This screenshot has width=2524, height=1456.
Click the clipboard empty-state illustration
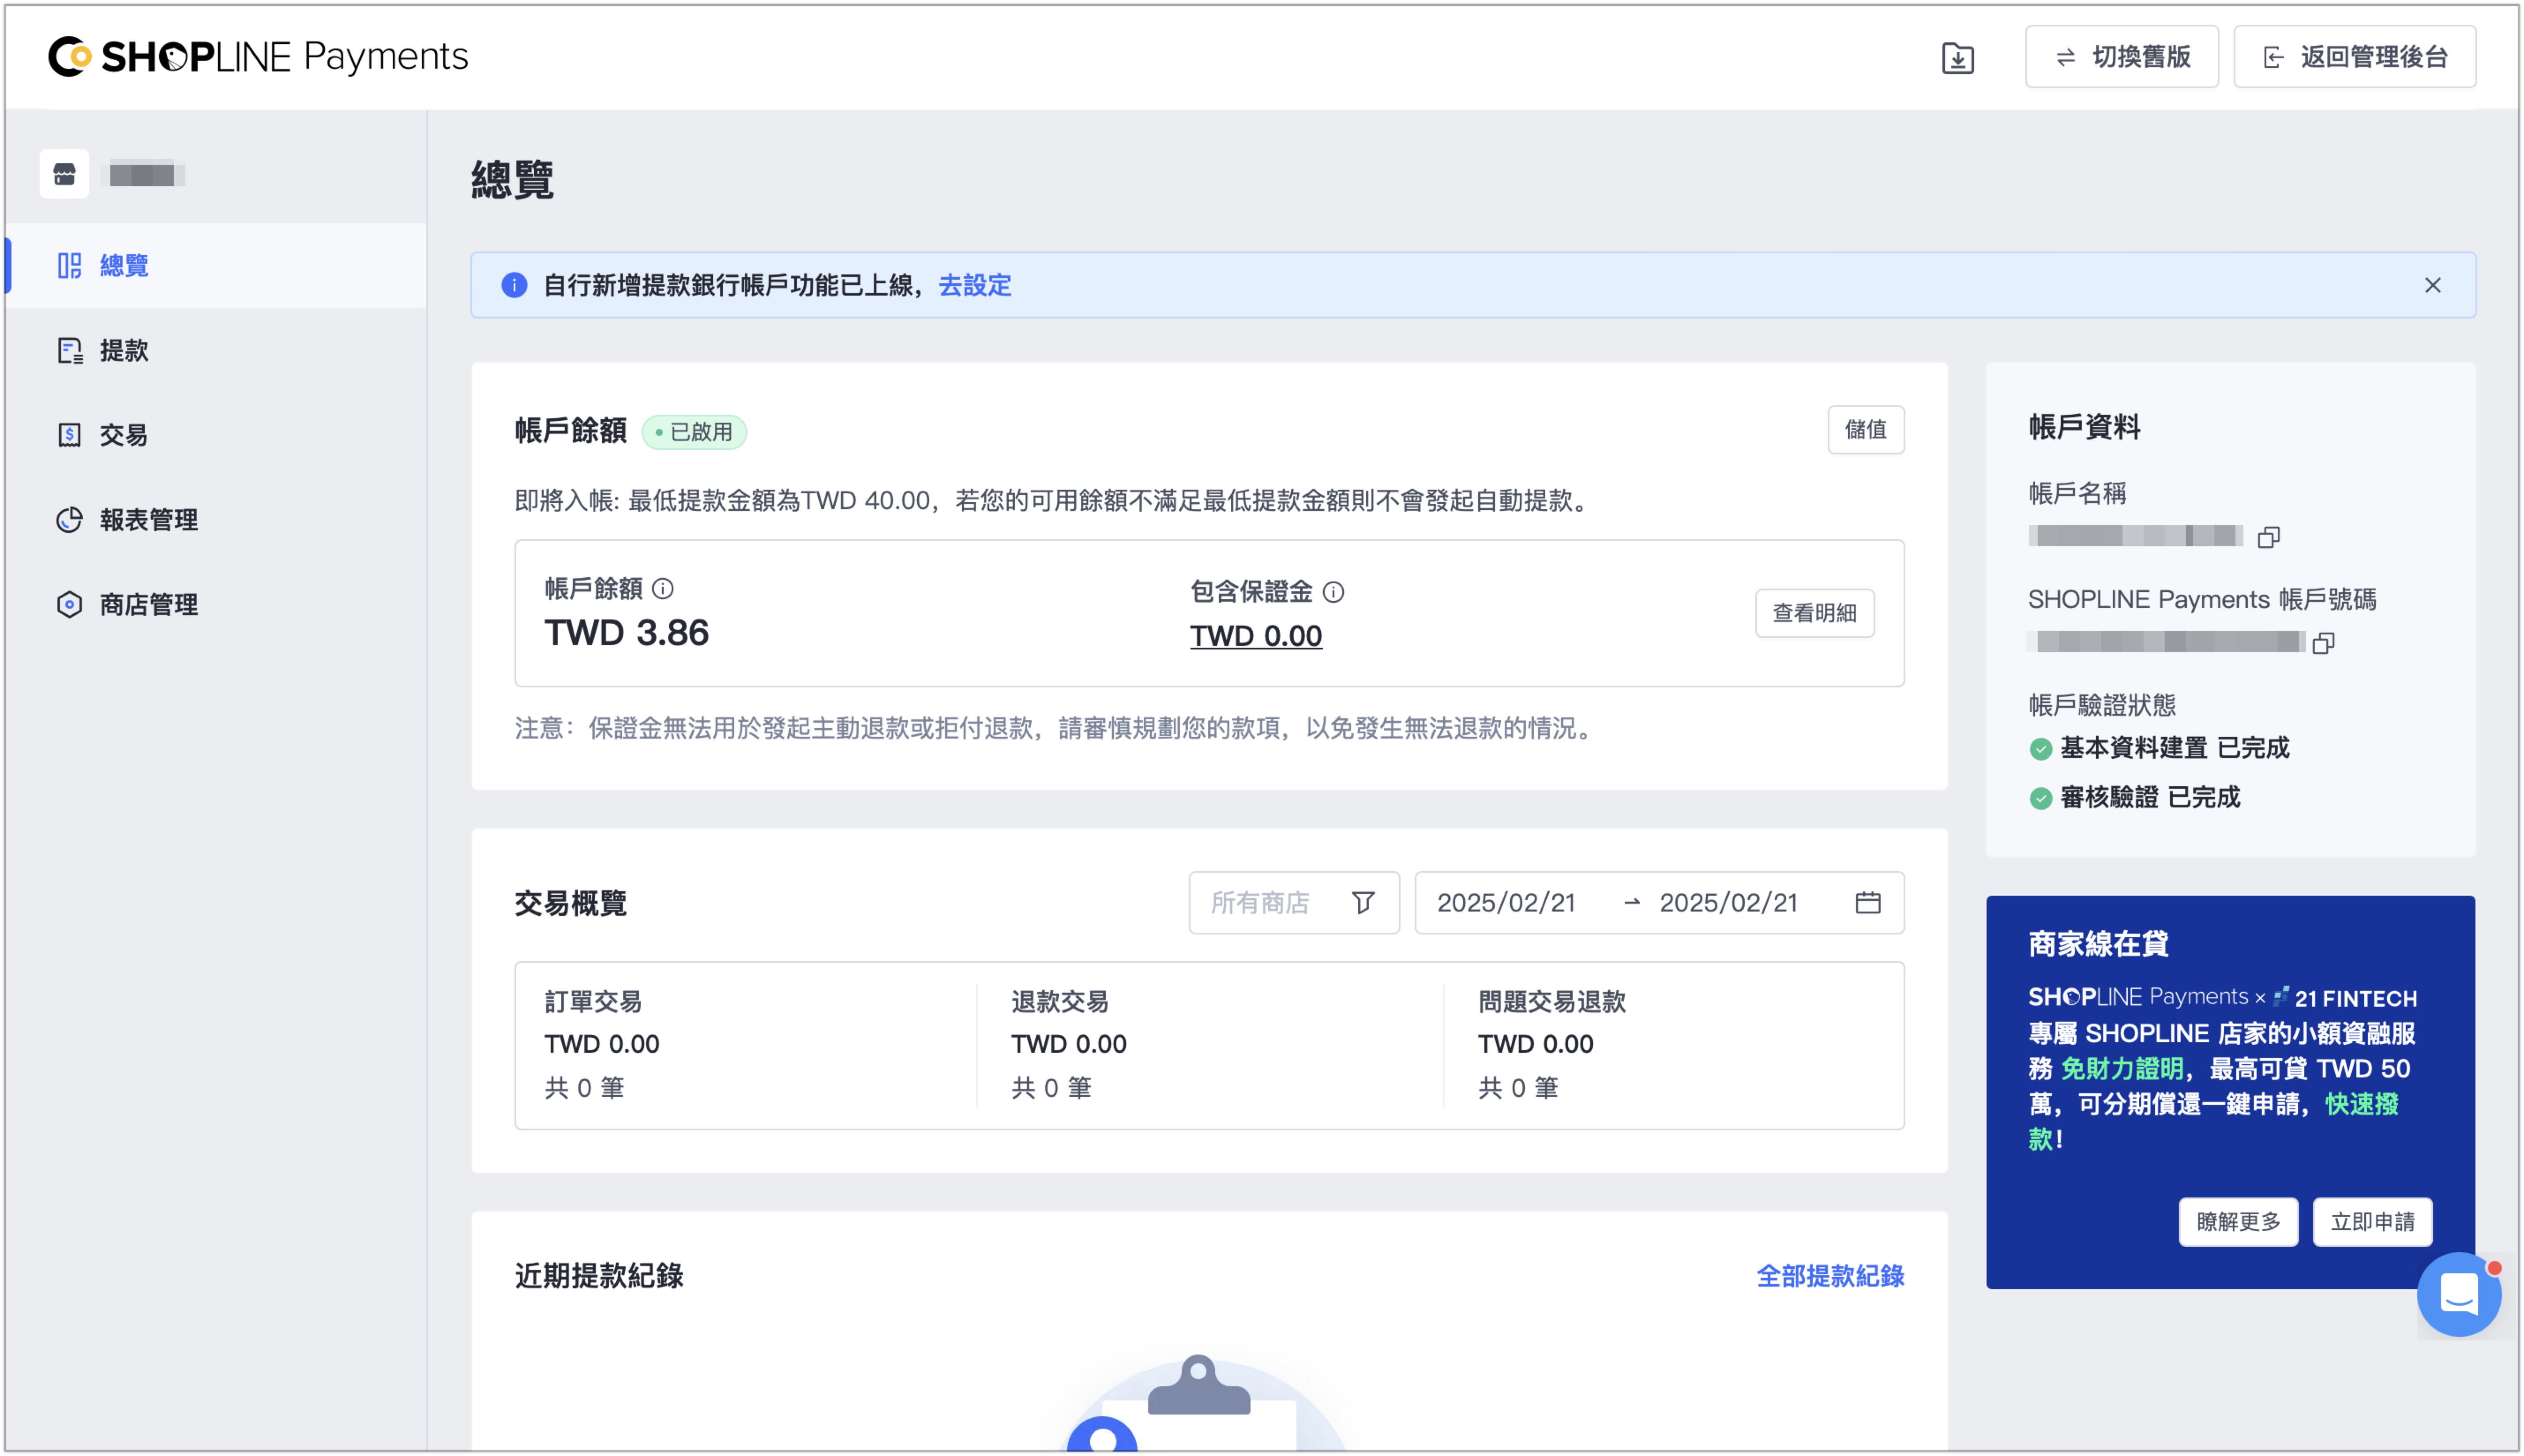1200,1404
